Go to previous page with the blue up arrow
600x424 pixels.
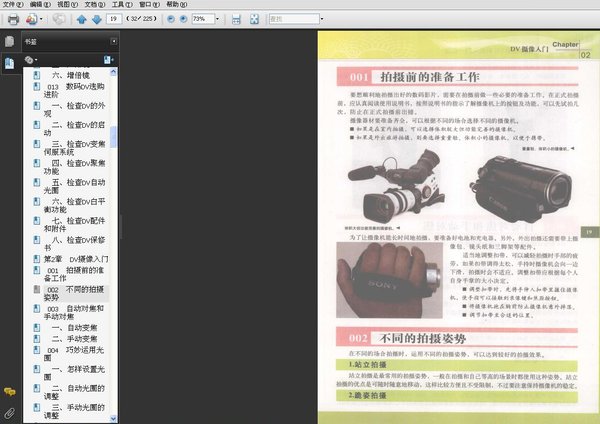(x=82, y=19)
